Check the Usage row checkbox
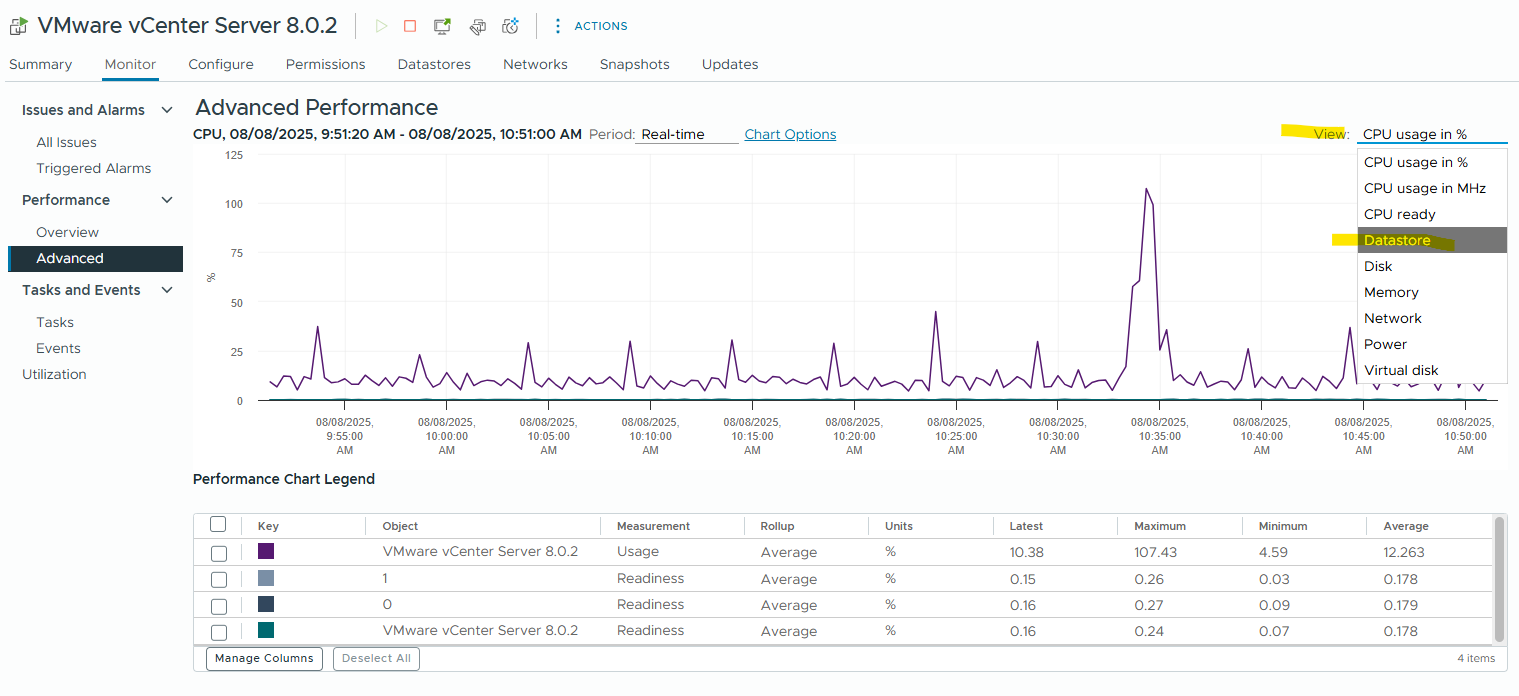The height and width of the screenshot is (696, 1519). point(219,553)
